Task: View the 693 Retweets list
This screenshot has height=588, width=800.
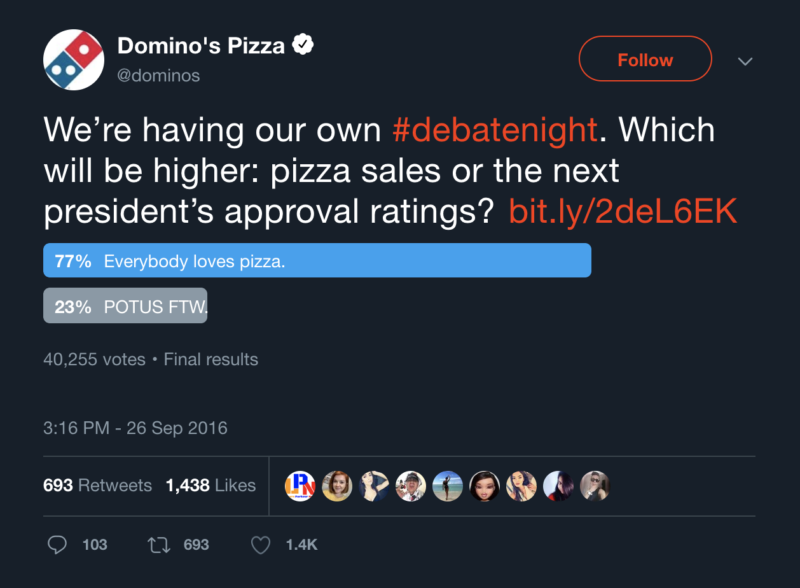Action: 97,485
